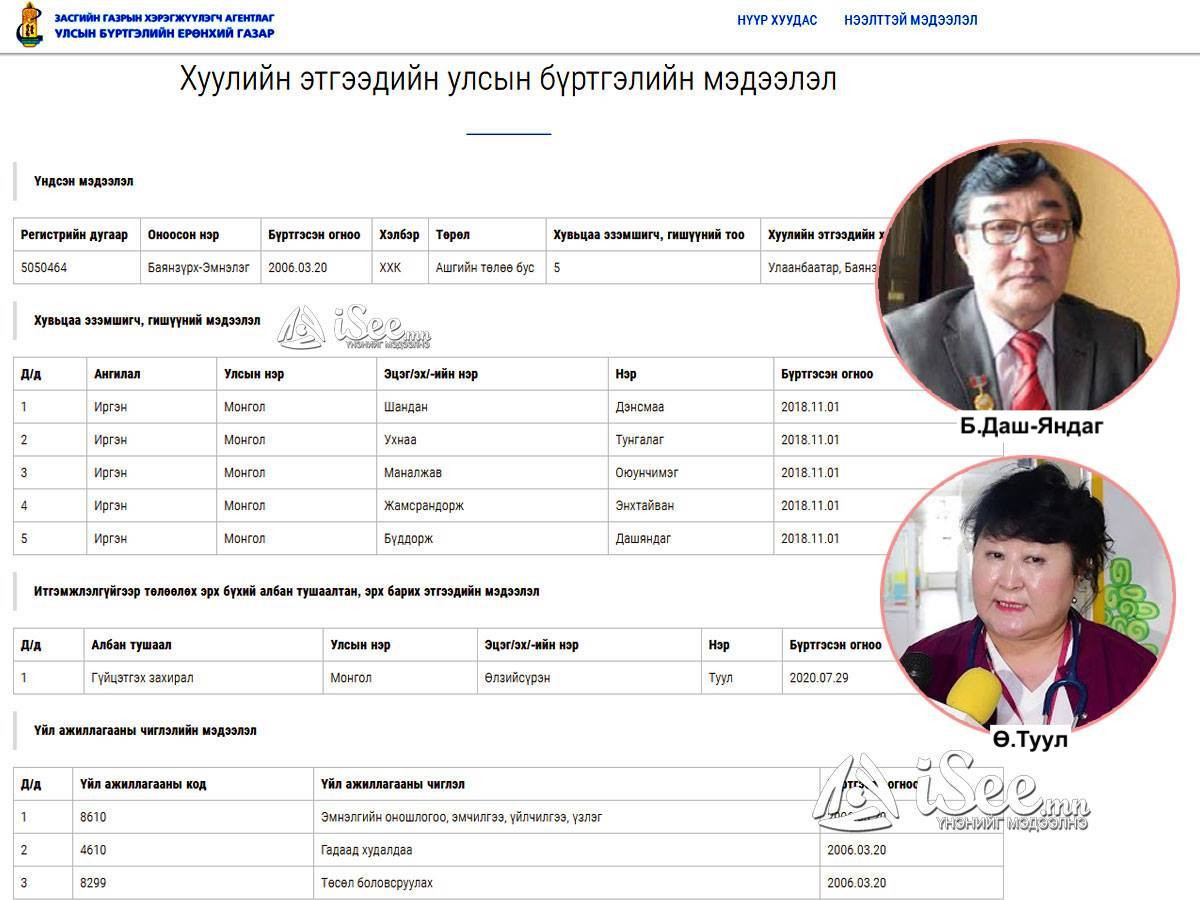Image resolution: width=1200 pixels, height=900 pixels.
Task: Click the Ө.Туул name caption
Action: [x=1030, y=740]
